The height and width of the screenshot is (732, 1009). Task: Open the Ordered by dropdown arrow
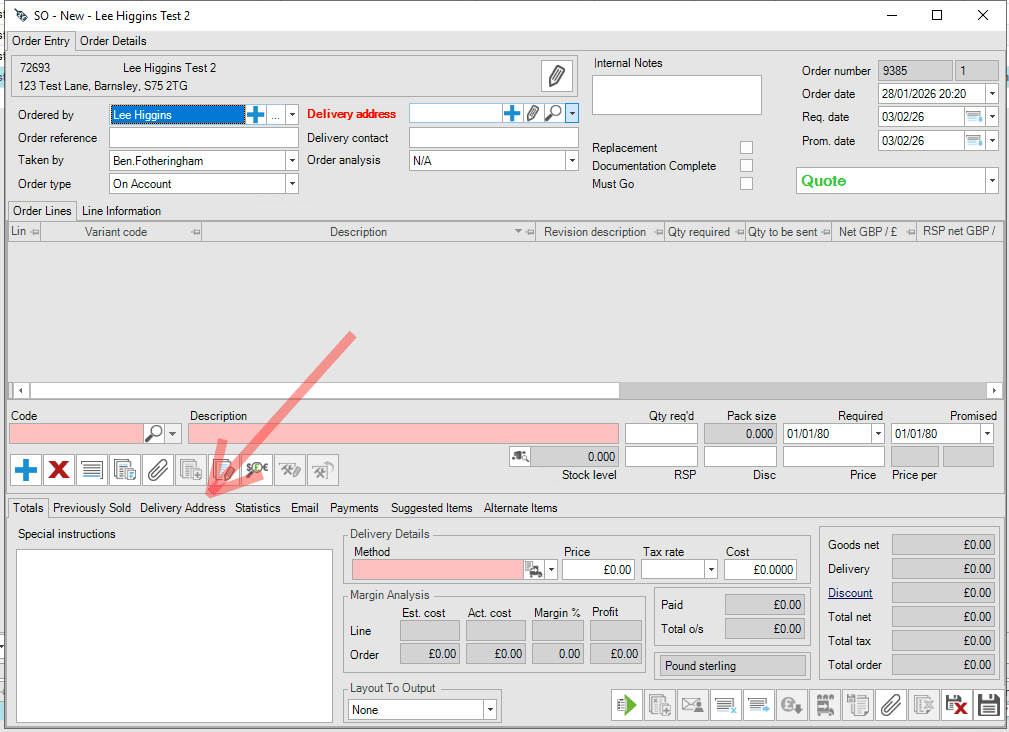point(292,114)
